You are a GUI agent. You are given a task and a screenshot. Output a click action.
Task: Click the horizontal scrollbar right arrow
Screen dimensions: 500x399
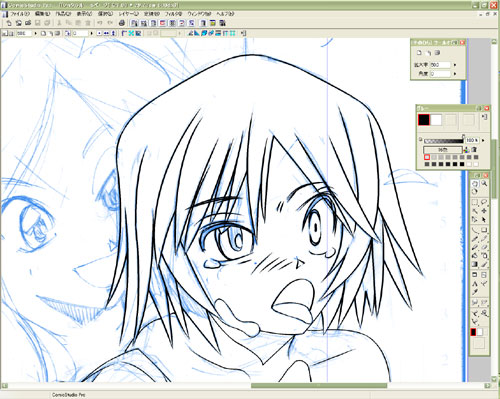(487, 386)
